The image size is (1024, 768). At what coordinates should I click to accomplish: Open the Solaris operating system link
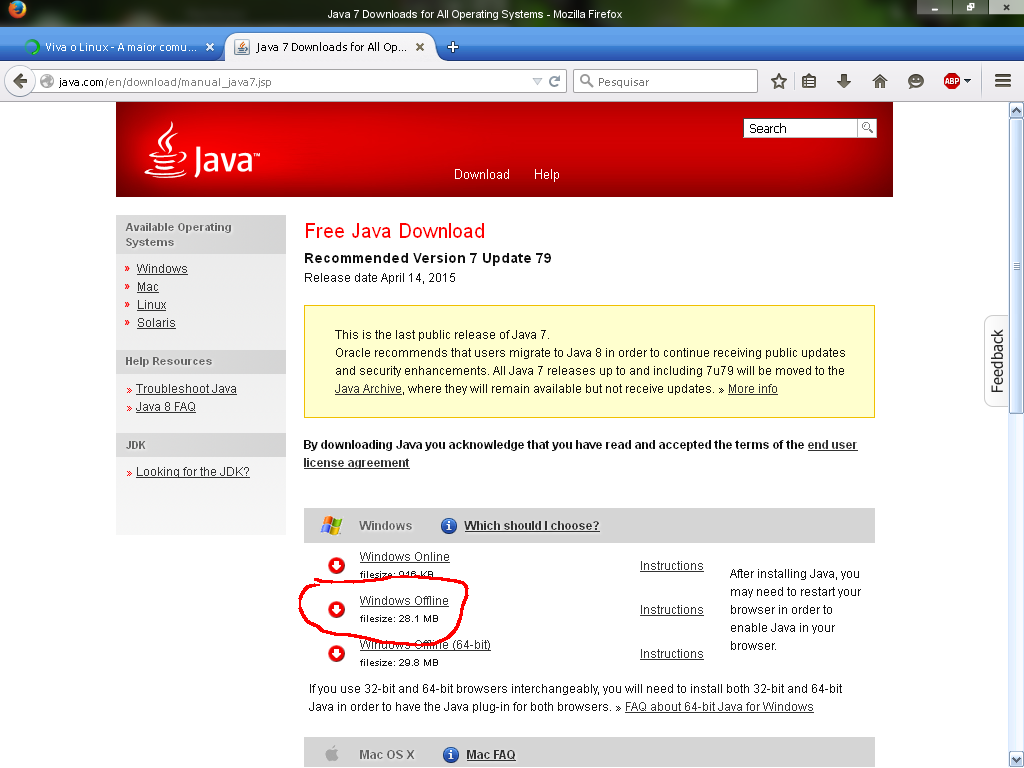point(156,323)
